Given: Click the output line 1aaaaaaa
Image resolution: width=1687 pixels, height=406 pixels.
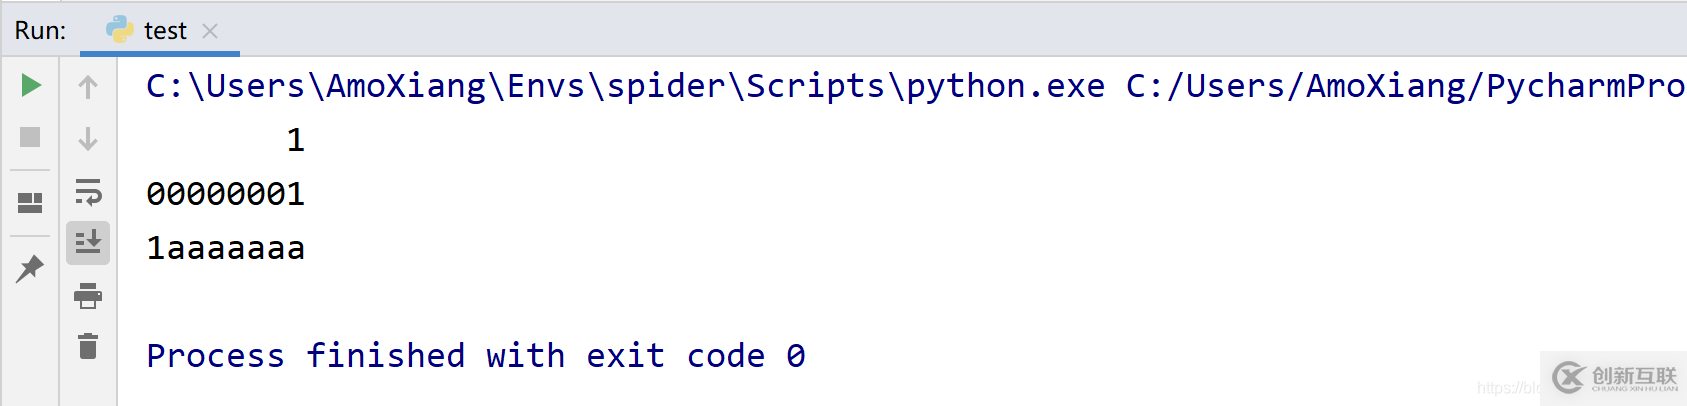Looking at the screenshot, I should coord(226,248).
